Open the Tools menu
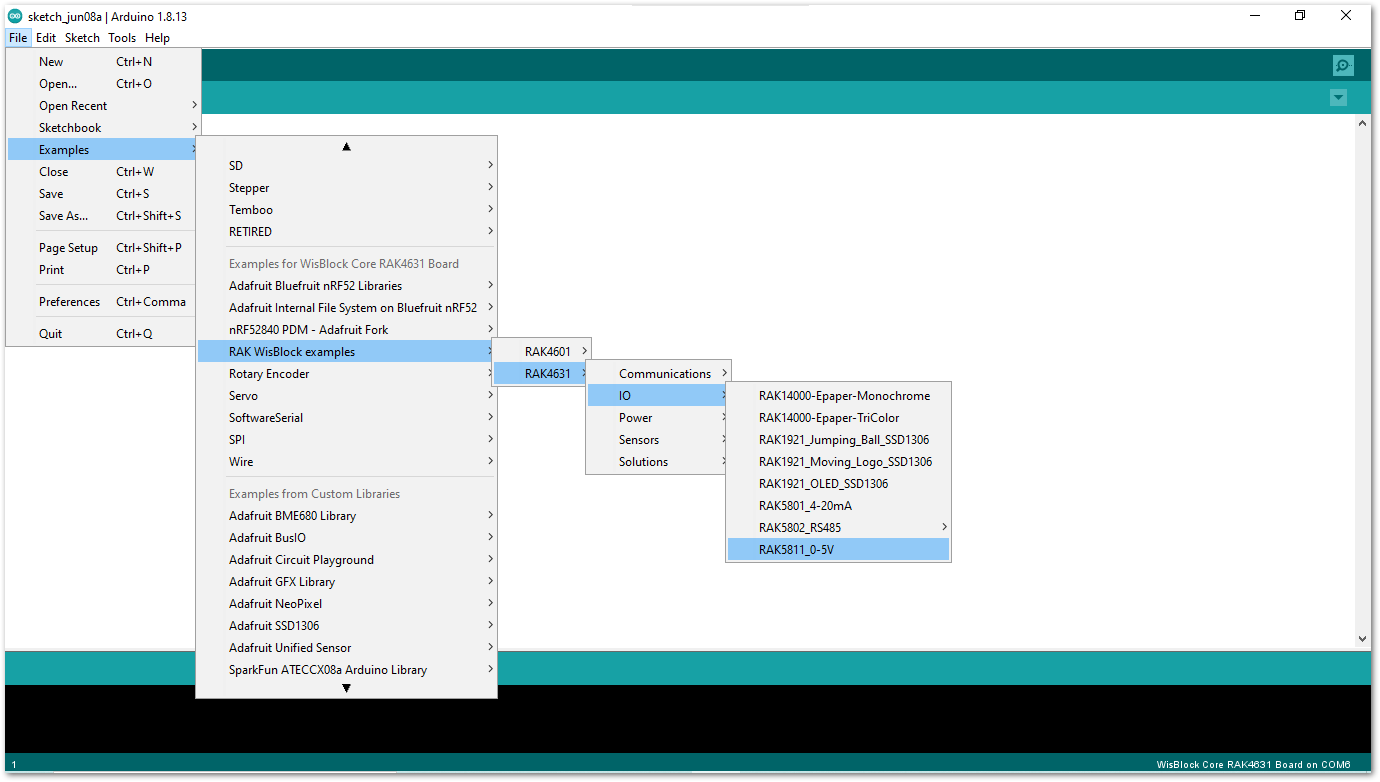Image resolution: width=1380 pixels, height=782 pixels. [122, 38]
